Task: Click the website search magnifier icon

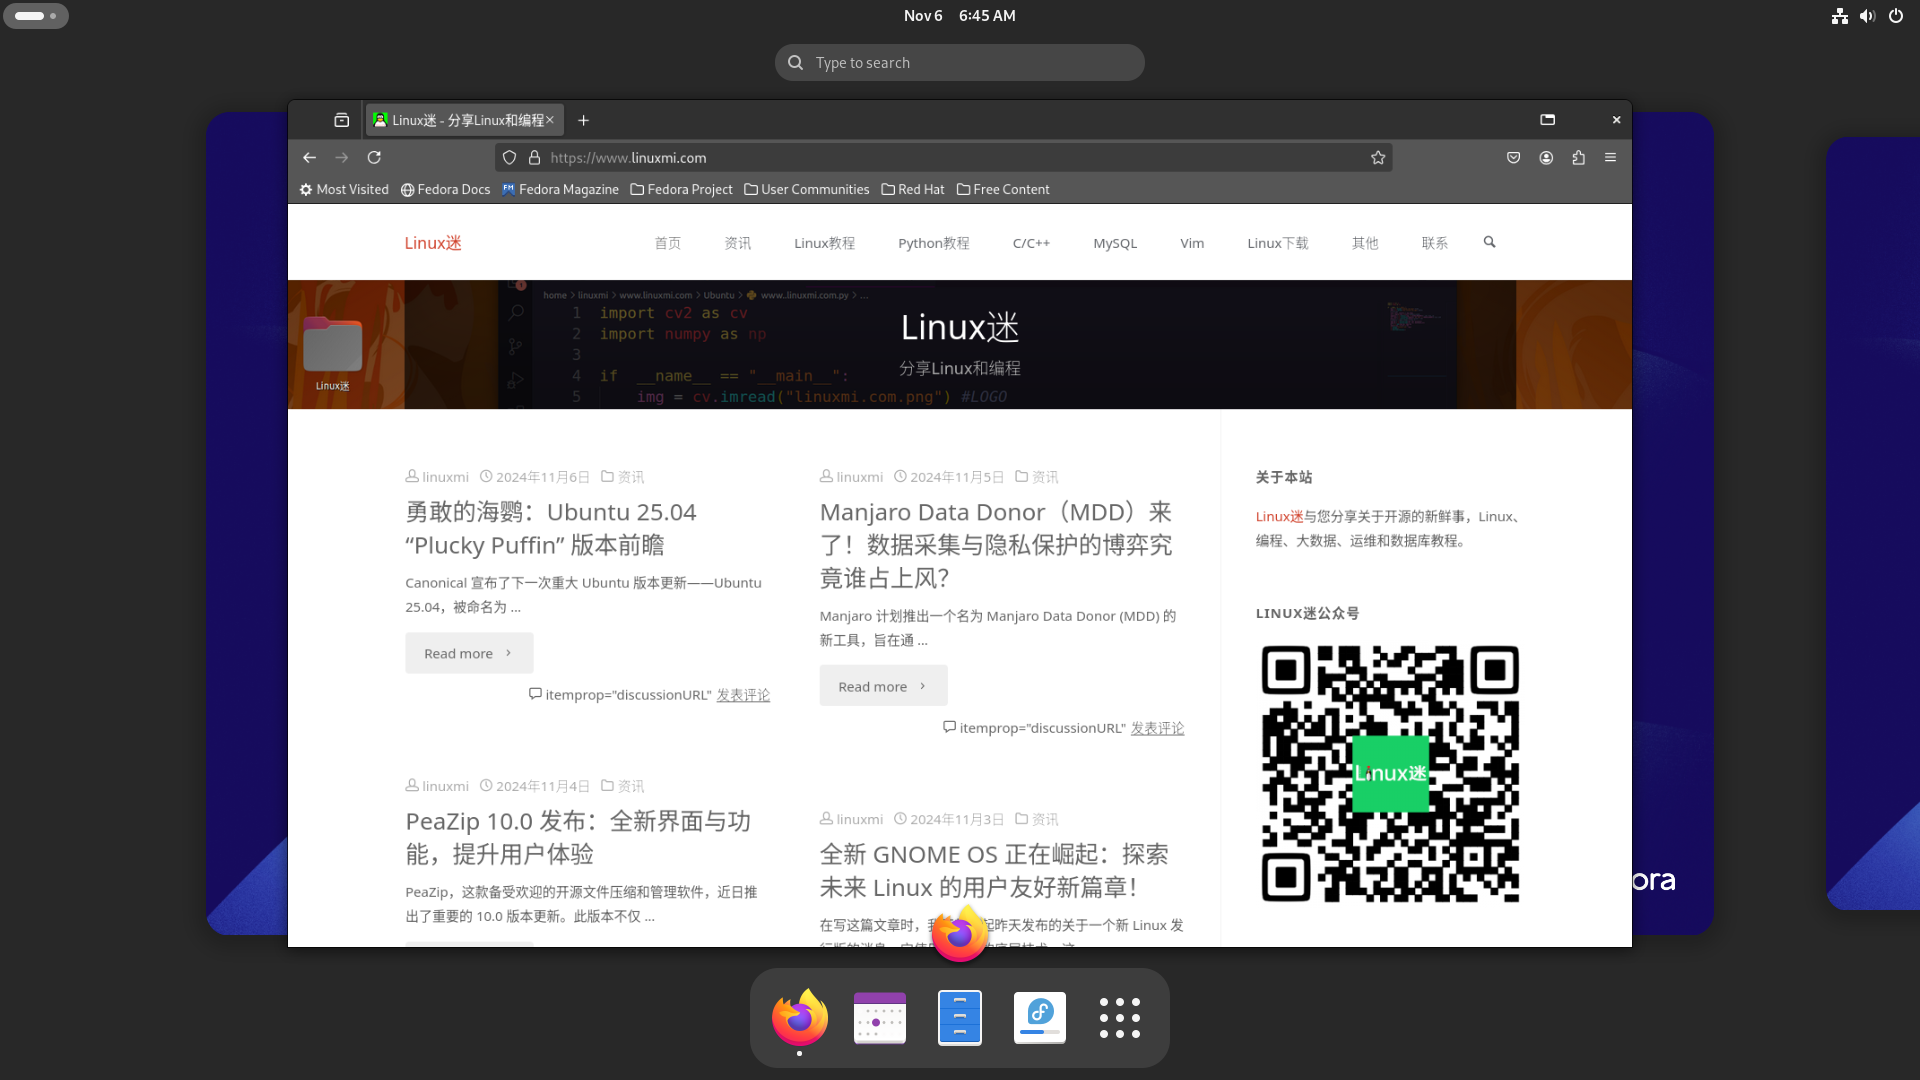Action: (1489, 242)
